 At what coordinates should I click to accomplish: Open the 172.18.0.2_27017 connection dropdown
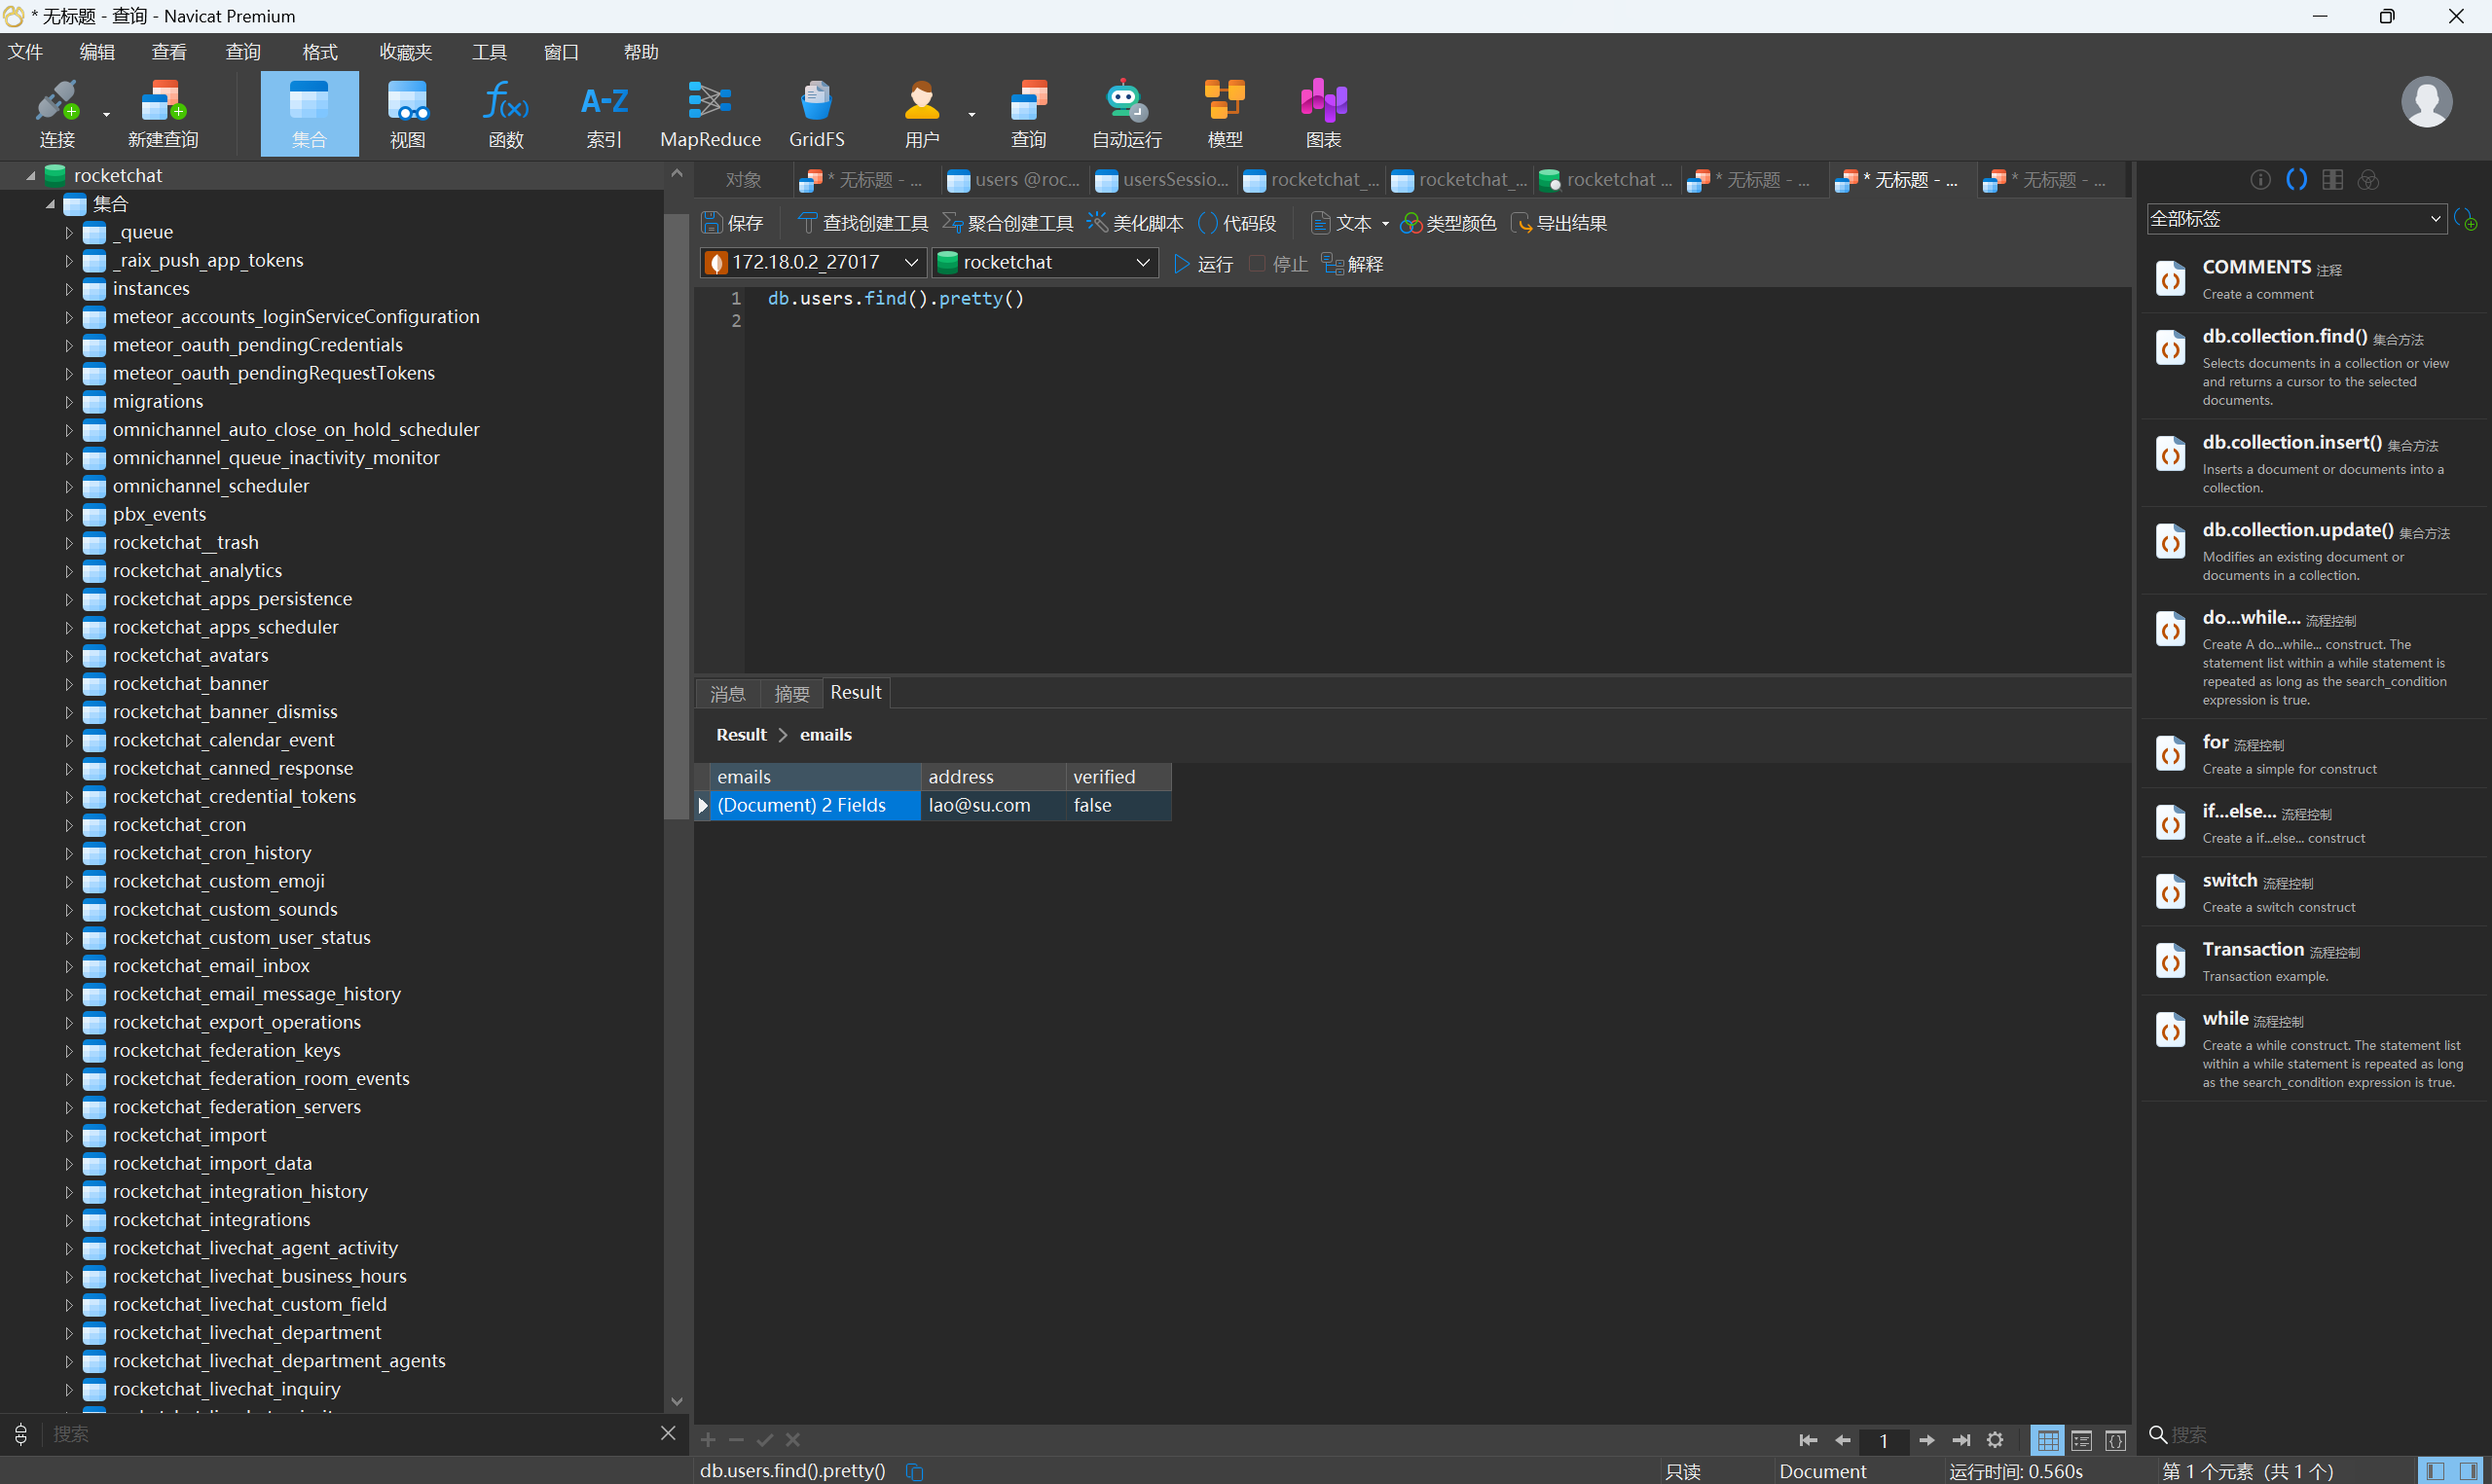pos(910,262)
